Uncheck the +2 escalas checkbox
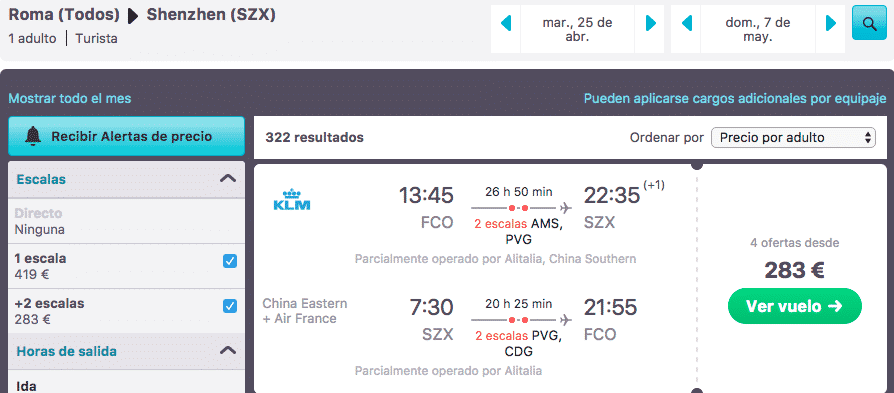The width and height of the screenshot is (894, 393). (230, 306)
